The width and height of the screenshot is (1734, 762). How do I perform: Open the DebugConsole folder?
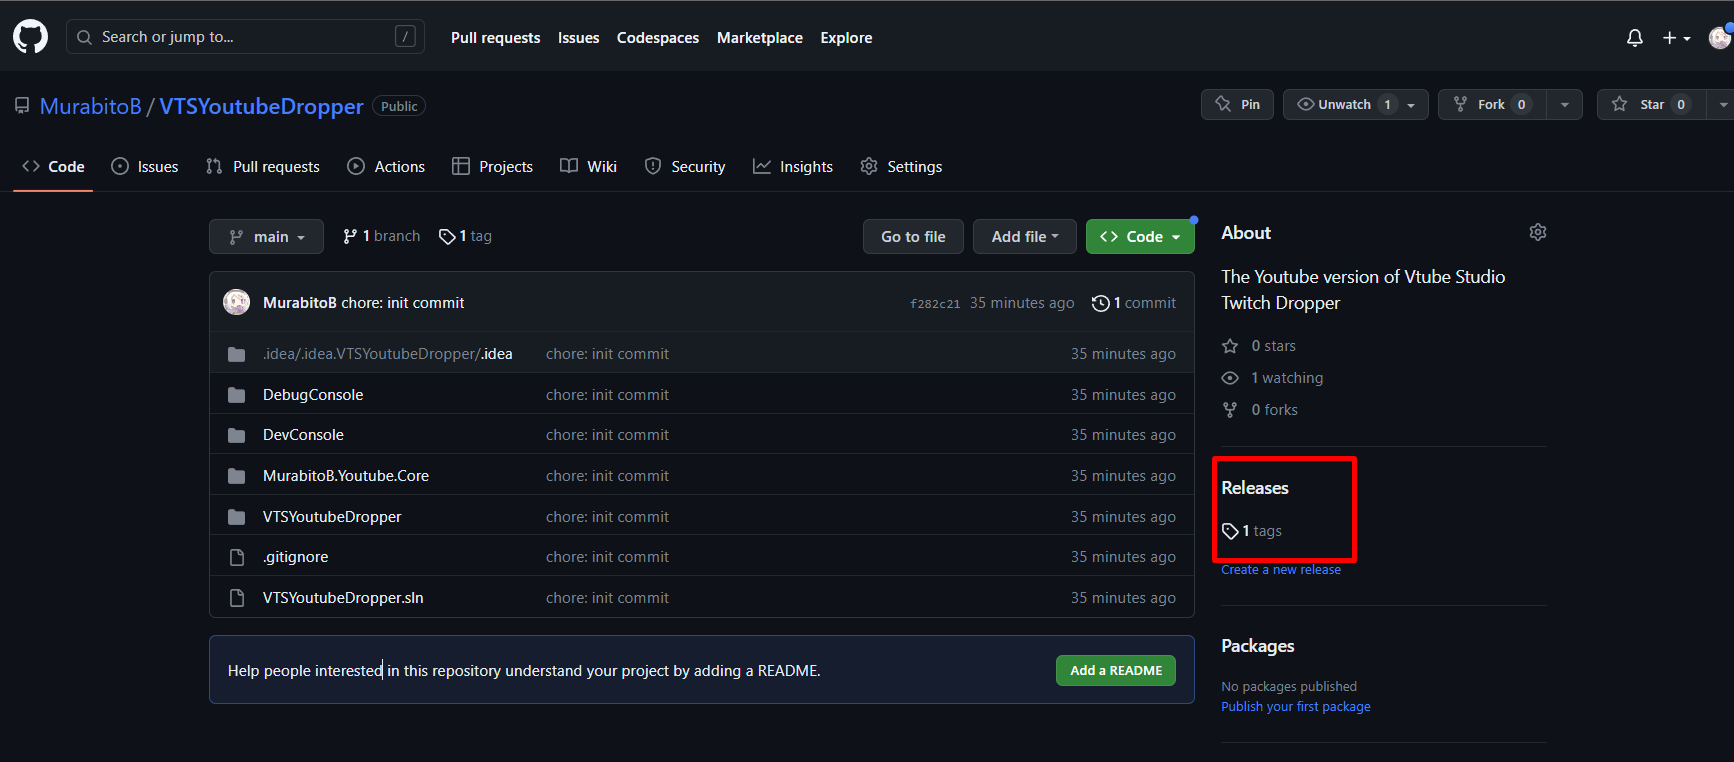tap(313, 395)
